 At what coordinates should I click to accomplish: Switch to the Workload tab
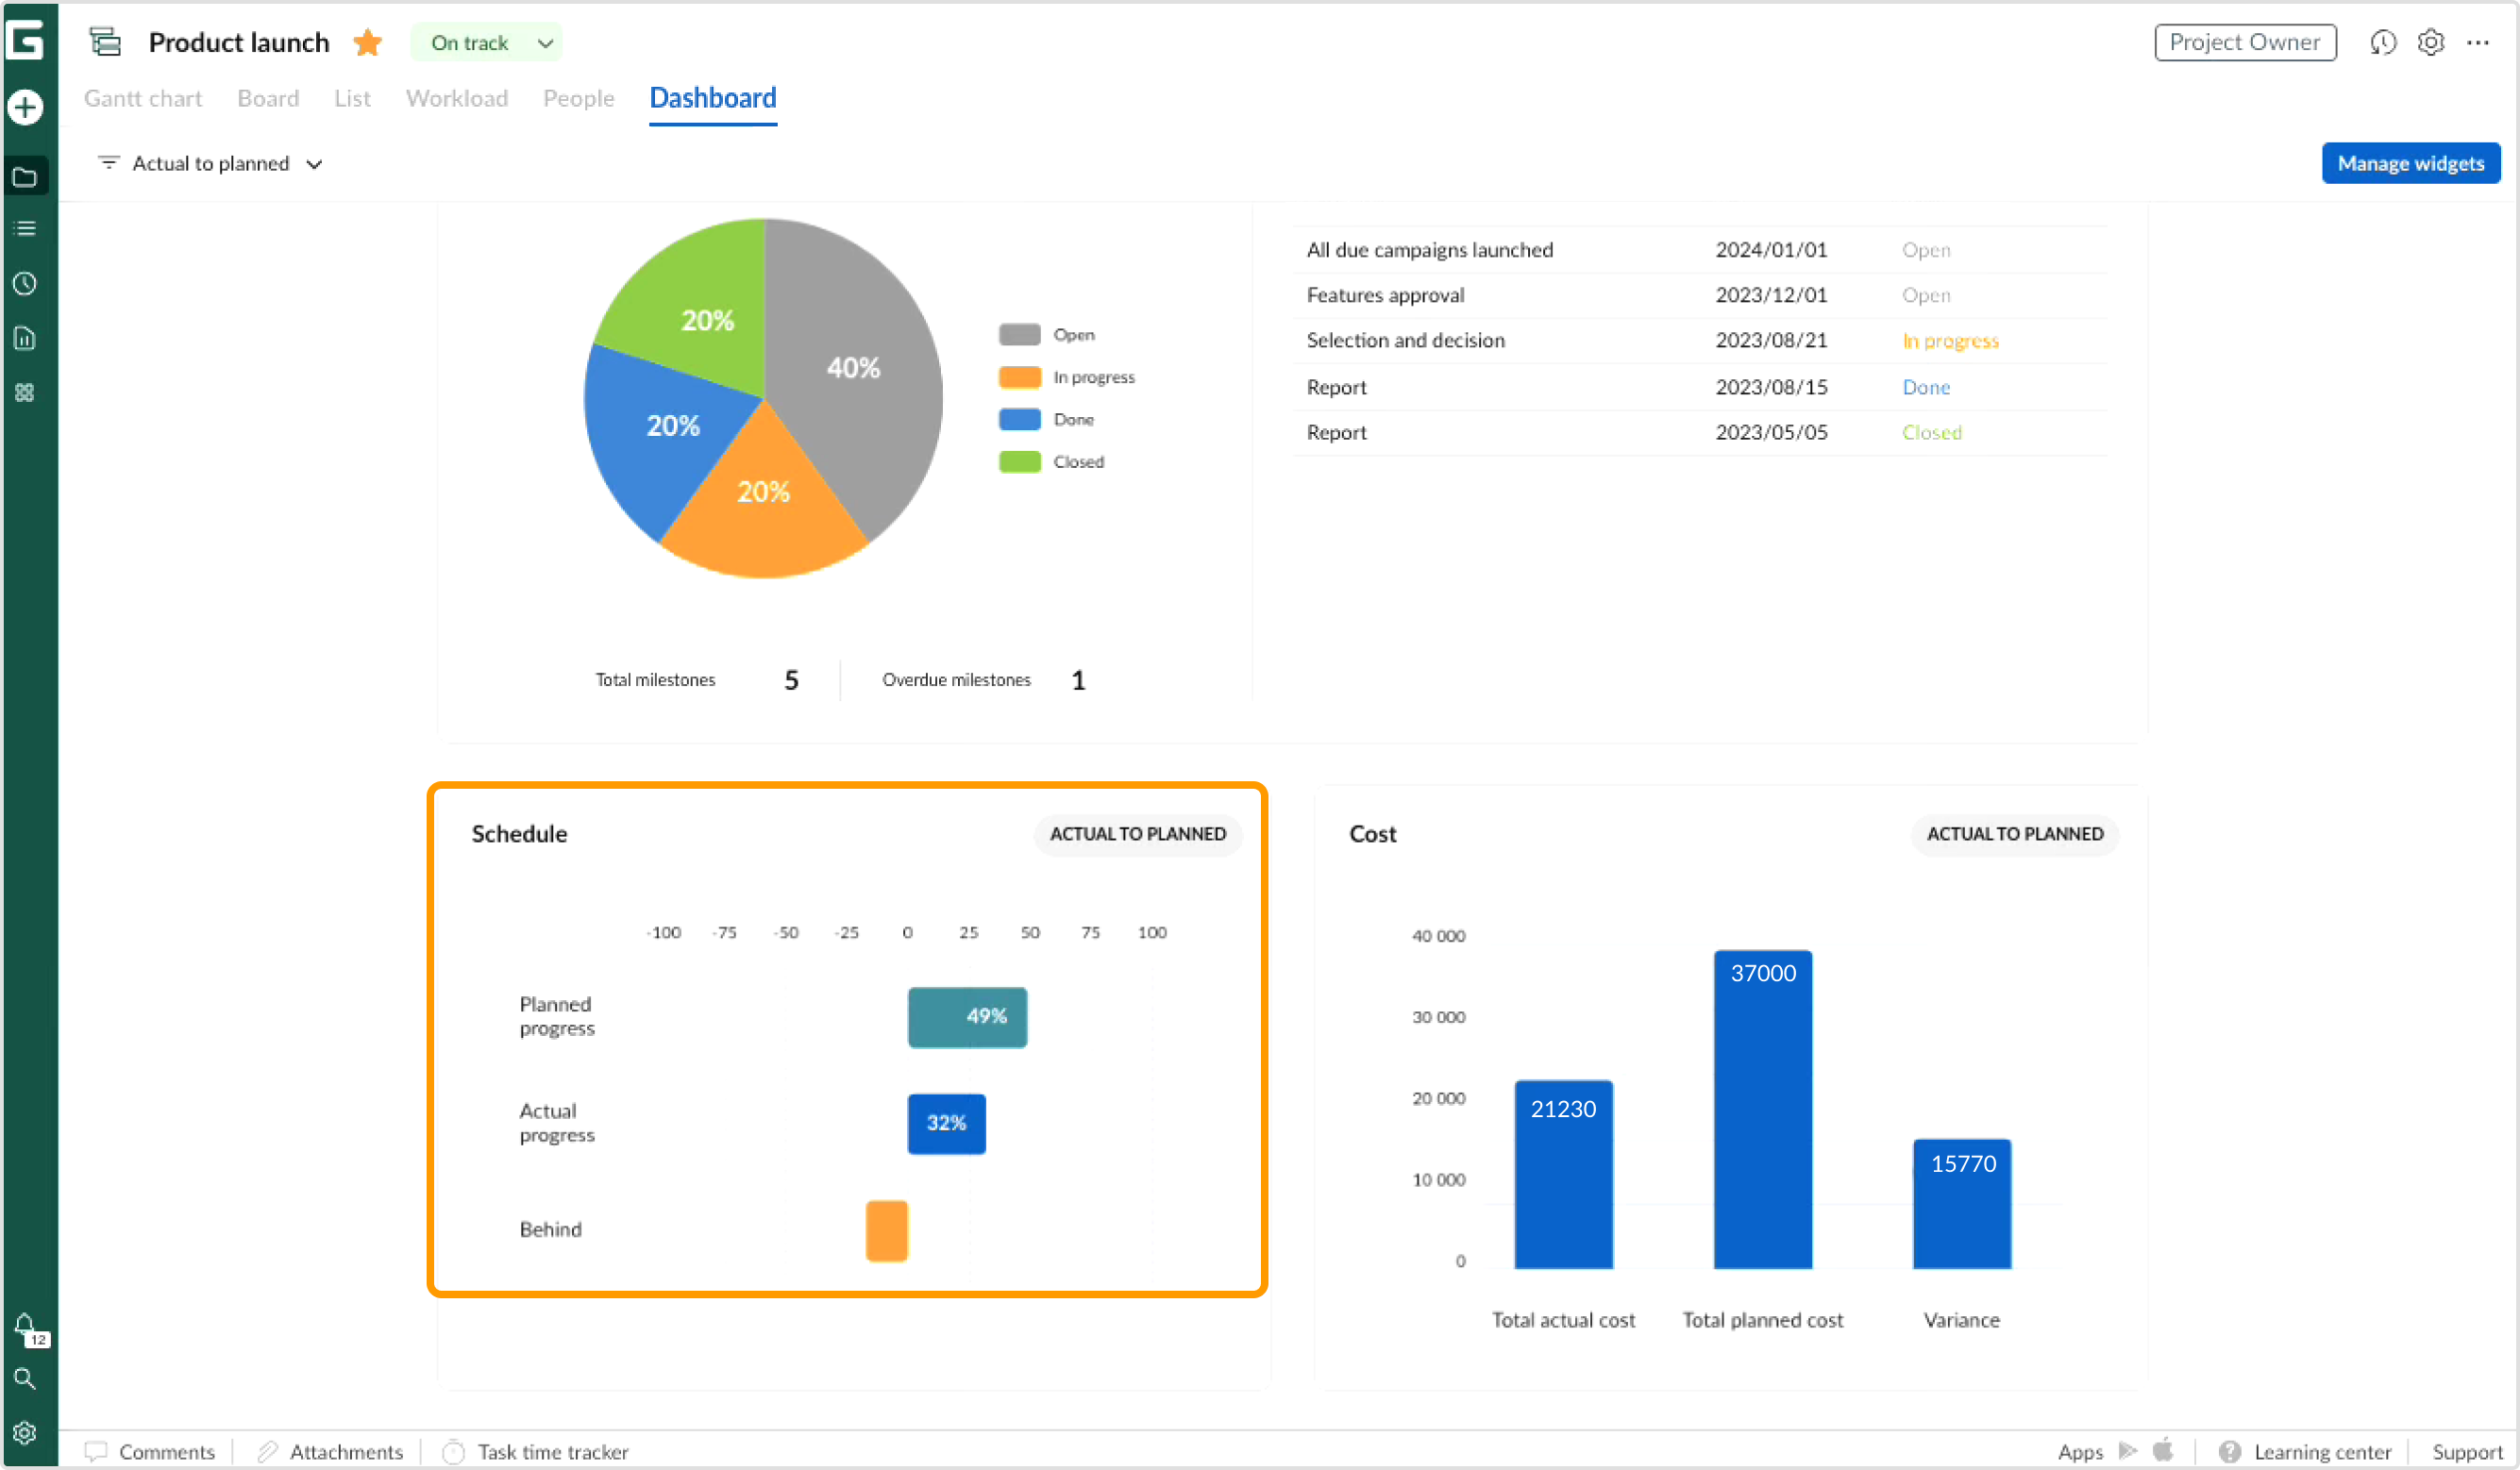(x=456, y=98)
